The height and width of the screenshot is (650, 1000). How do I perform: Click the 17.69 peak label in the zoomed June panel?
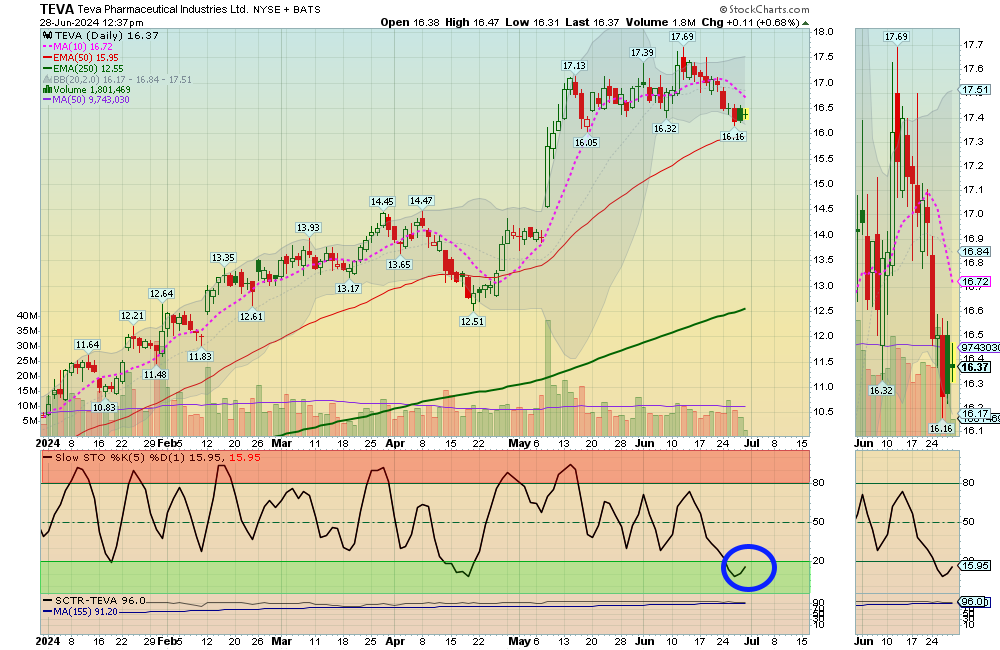[896, 36]
